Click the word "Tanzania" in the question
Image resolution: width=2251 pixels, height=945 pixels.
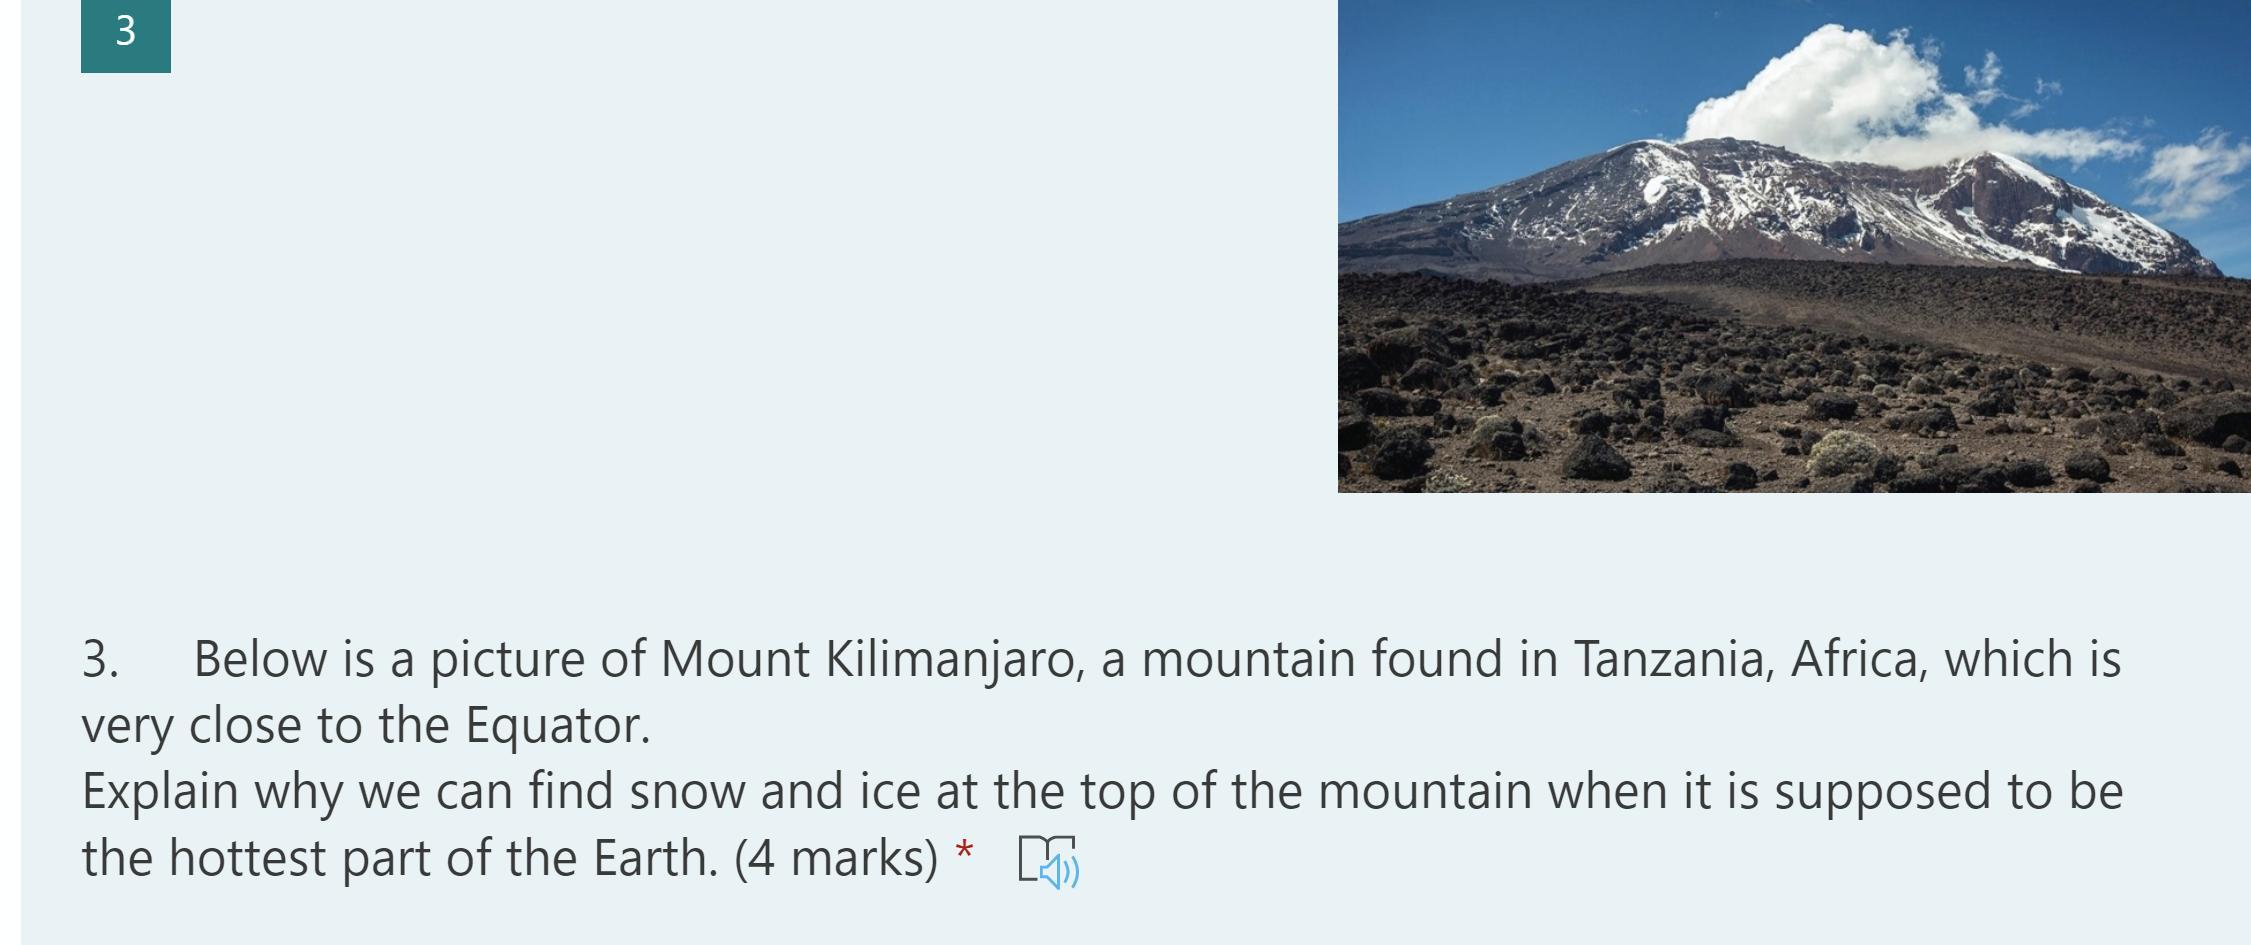click(1673, 660)
